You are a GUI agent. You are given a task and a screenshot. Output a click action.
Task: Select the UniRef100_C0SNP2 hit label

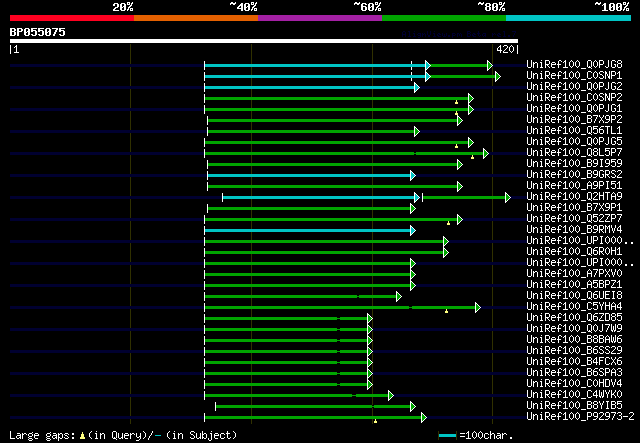click(574, 97)
